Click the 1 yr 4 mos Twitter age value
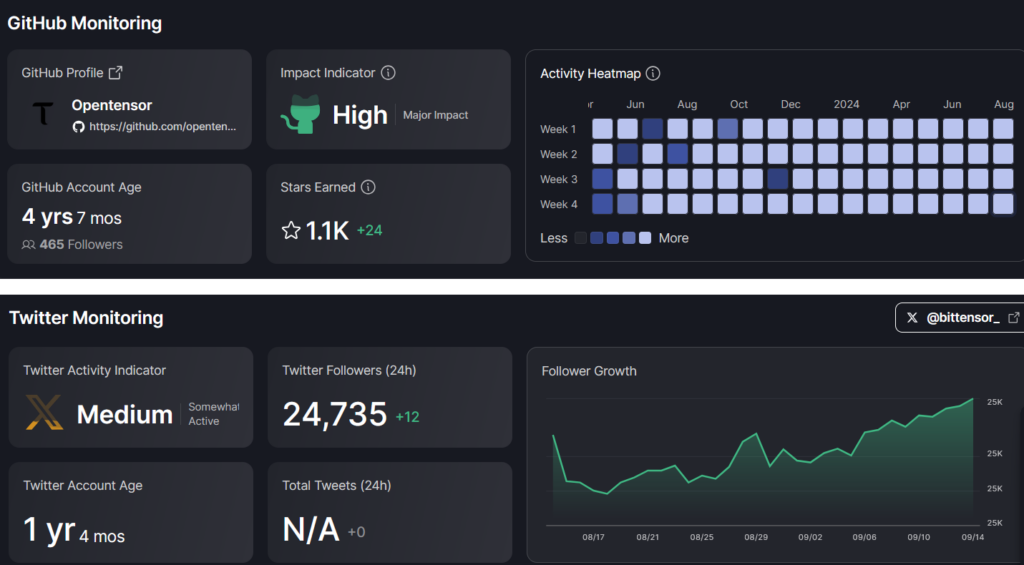The width and height of the screenshot is (1024, 565). [x=74, y=530]
